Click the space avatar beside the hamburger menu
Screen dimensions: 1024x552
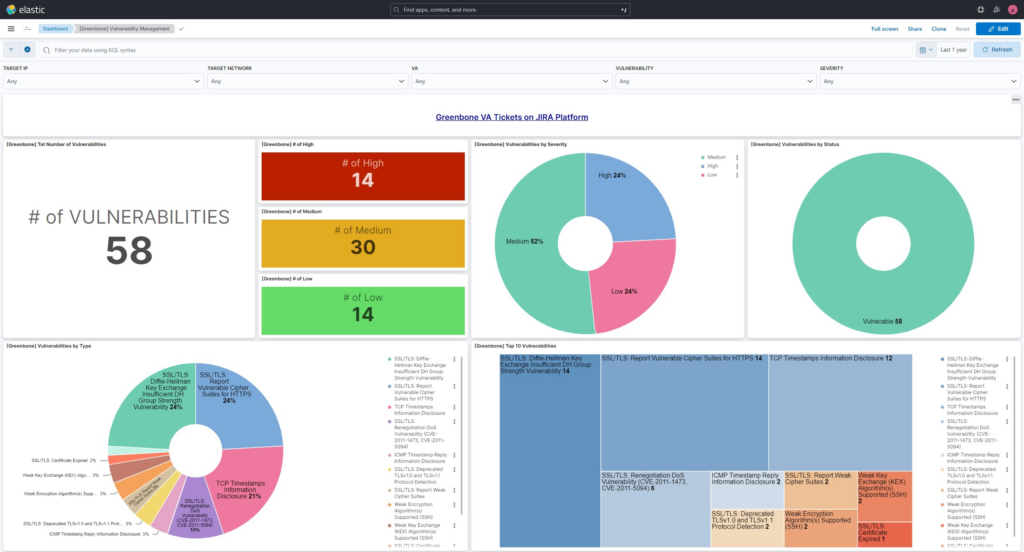click(27, 29)
